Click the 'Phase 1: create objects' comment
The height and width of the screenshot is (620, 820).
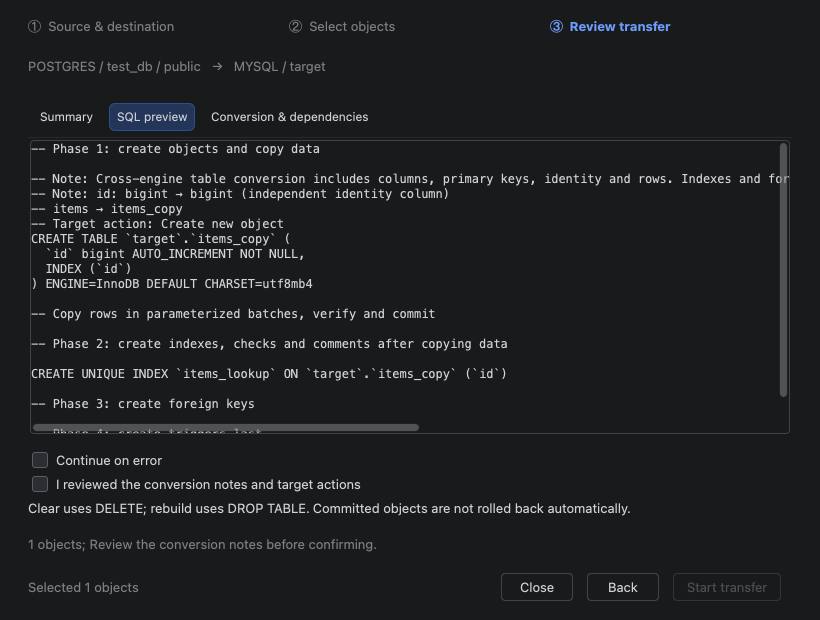coord(175,149)
